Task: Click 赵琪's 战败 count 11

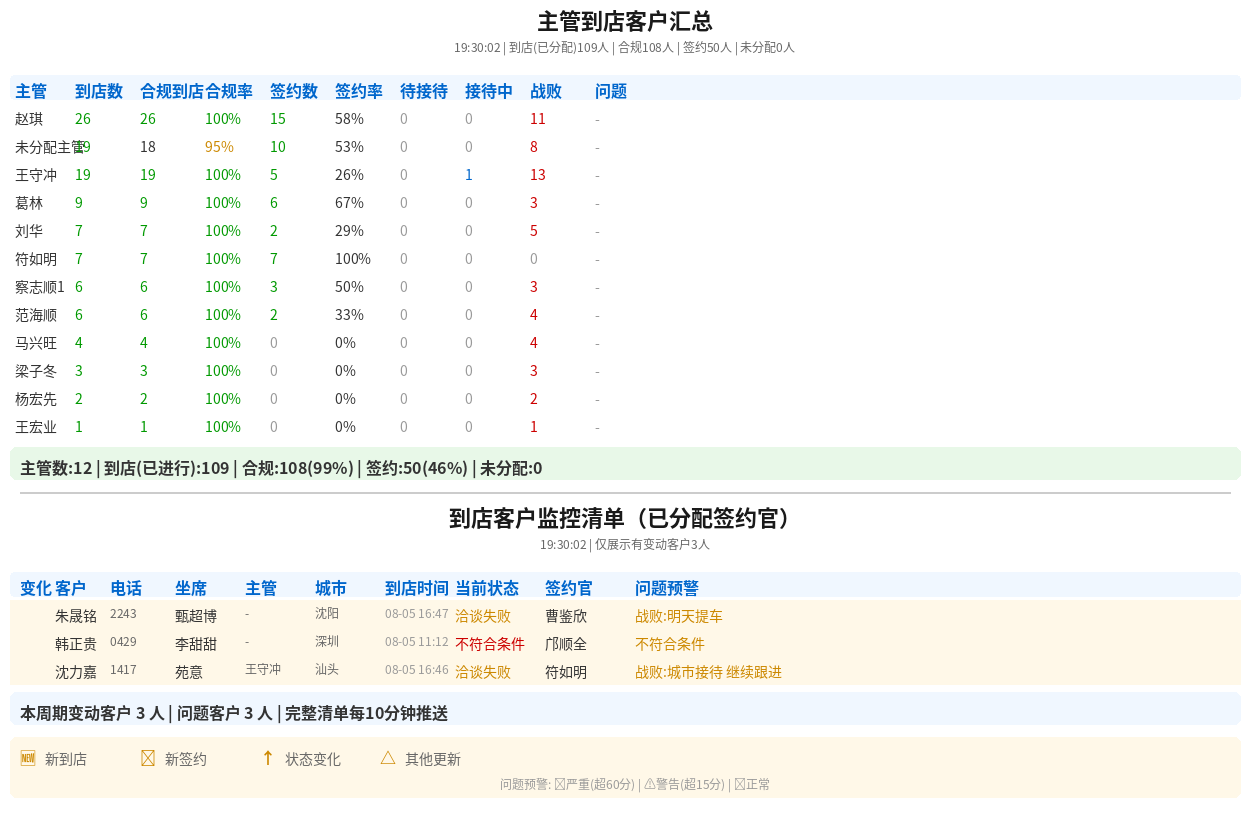Action: (538, 119)
